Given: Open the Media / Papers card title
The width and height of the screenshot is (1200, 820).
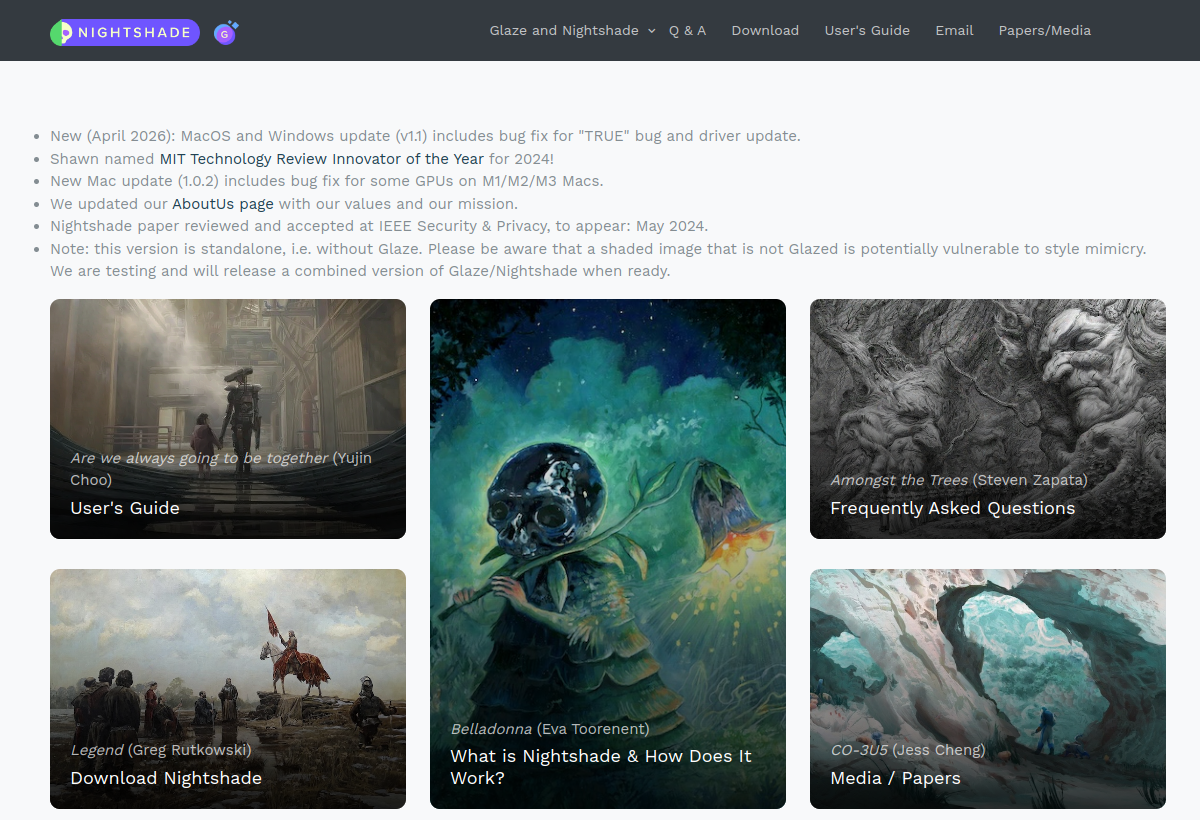Looking at the screenshot, I should tap(895, 778).
